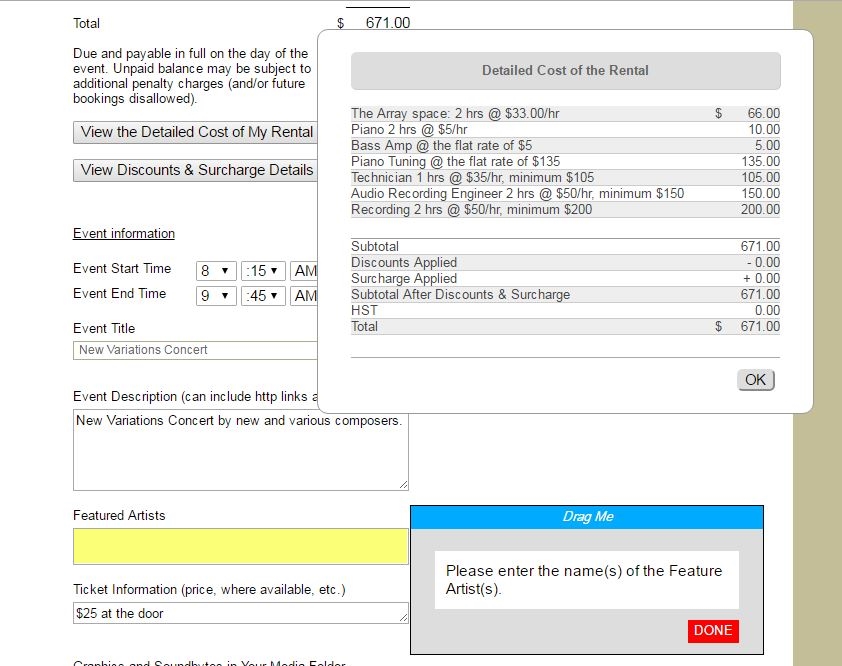
Task: Click the 'Event information' heading
Action: coord(124,234)
